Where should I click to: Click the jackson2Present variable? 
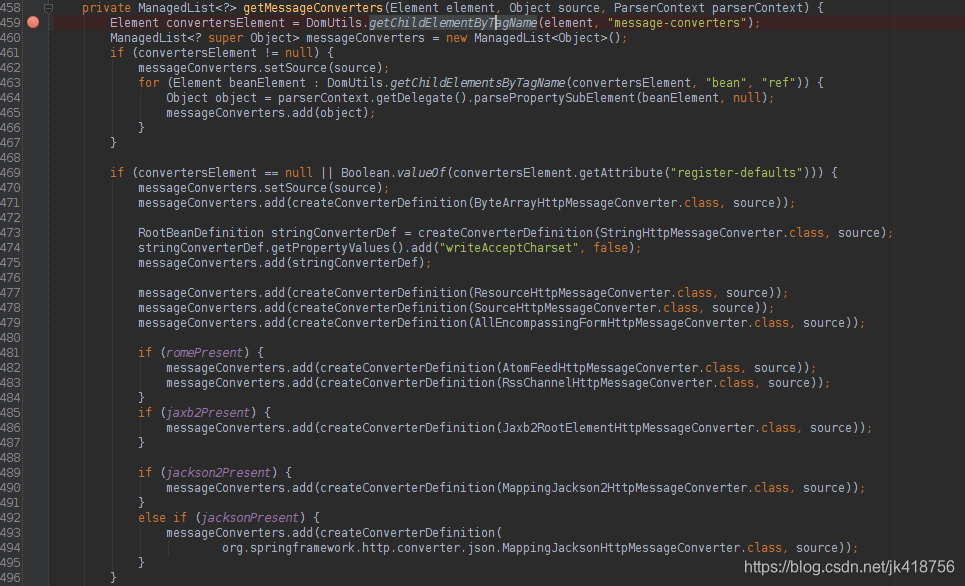tap(218, 473)
